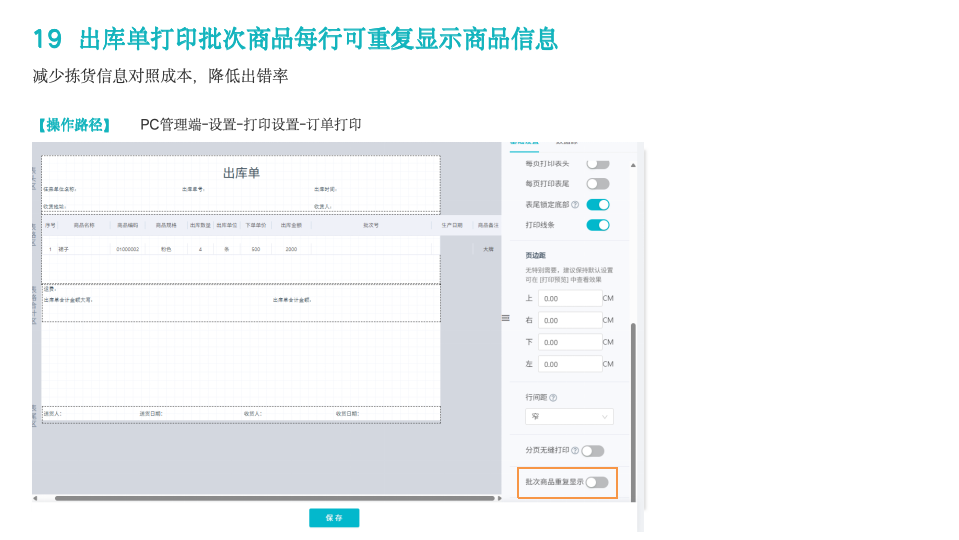
Task: Click the 保存 button
Action: pos(334,518)
